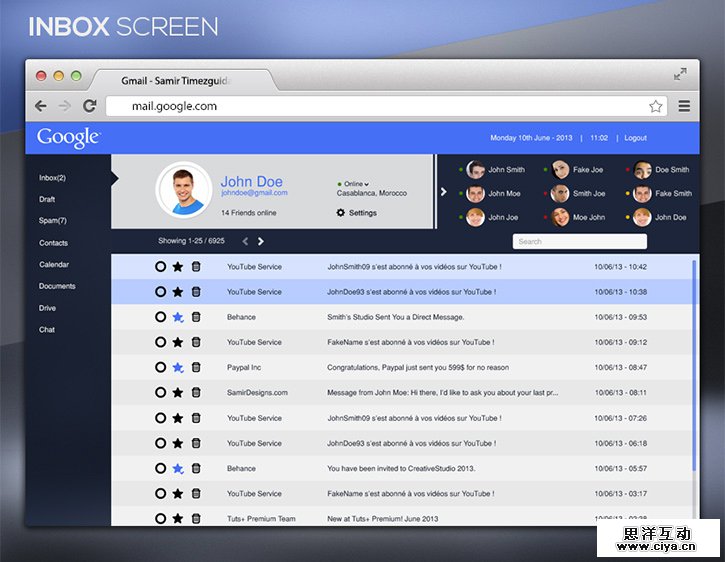
Task: Click the browser reload icon
Action: pos(90,106)
